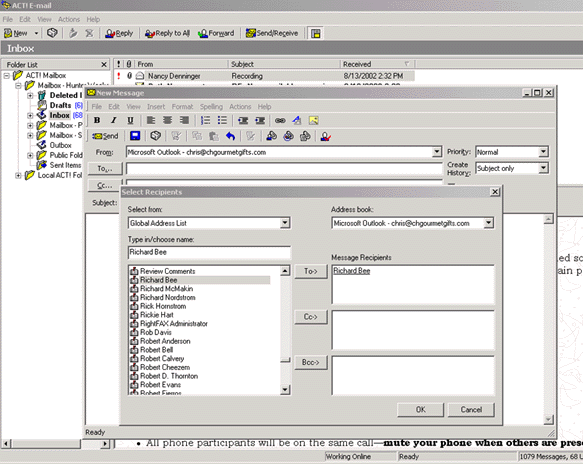Click the Send button
The height and width of the screenshot is (464, 583).
pos(105,136)
